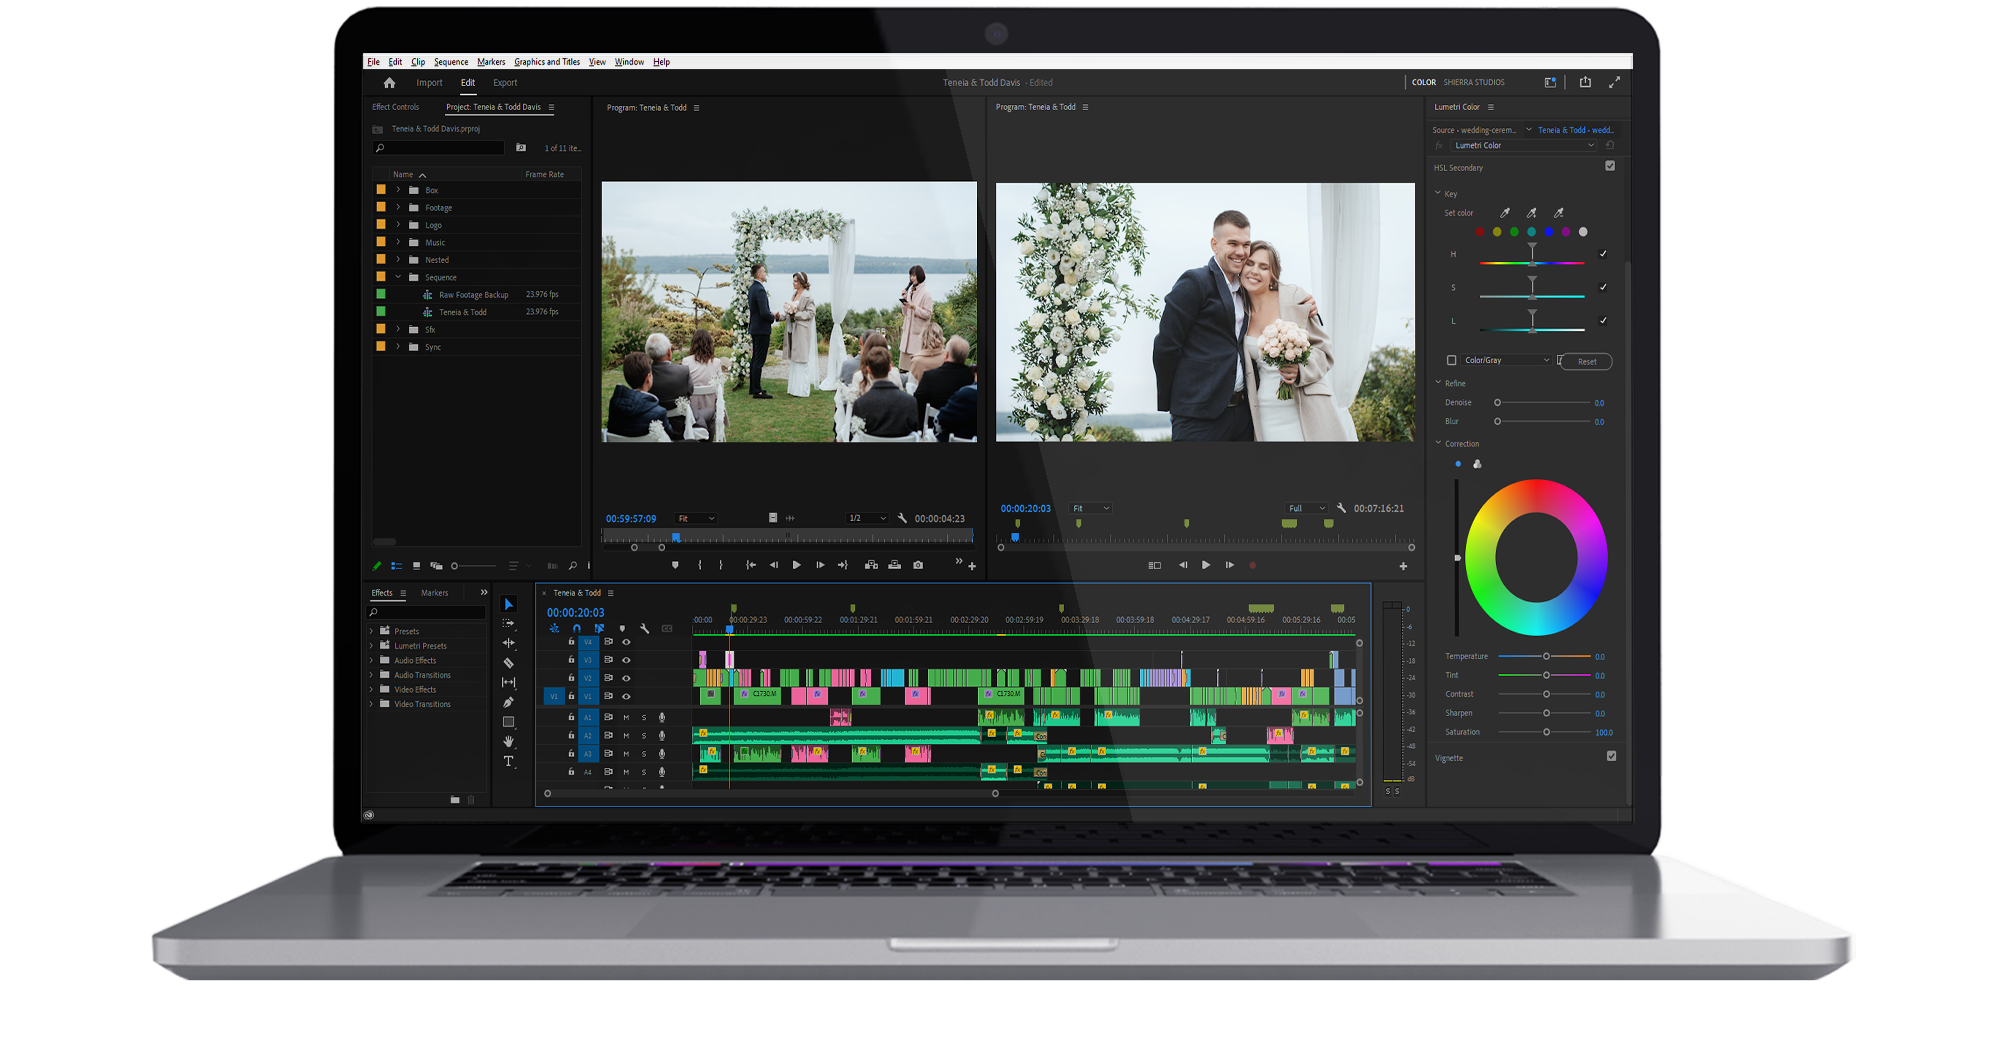Toggle timeline snapping magnet icon
2000x1040 pixels.
click(576, 629)
